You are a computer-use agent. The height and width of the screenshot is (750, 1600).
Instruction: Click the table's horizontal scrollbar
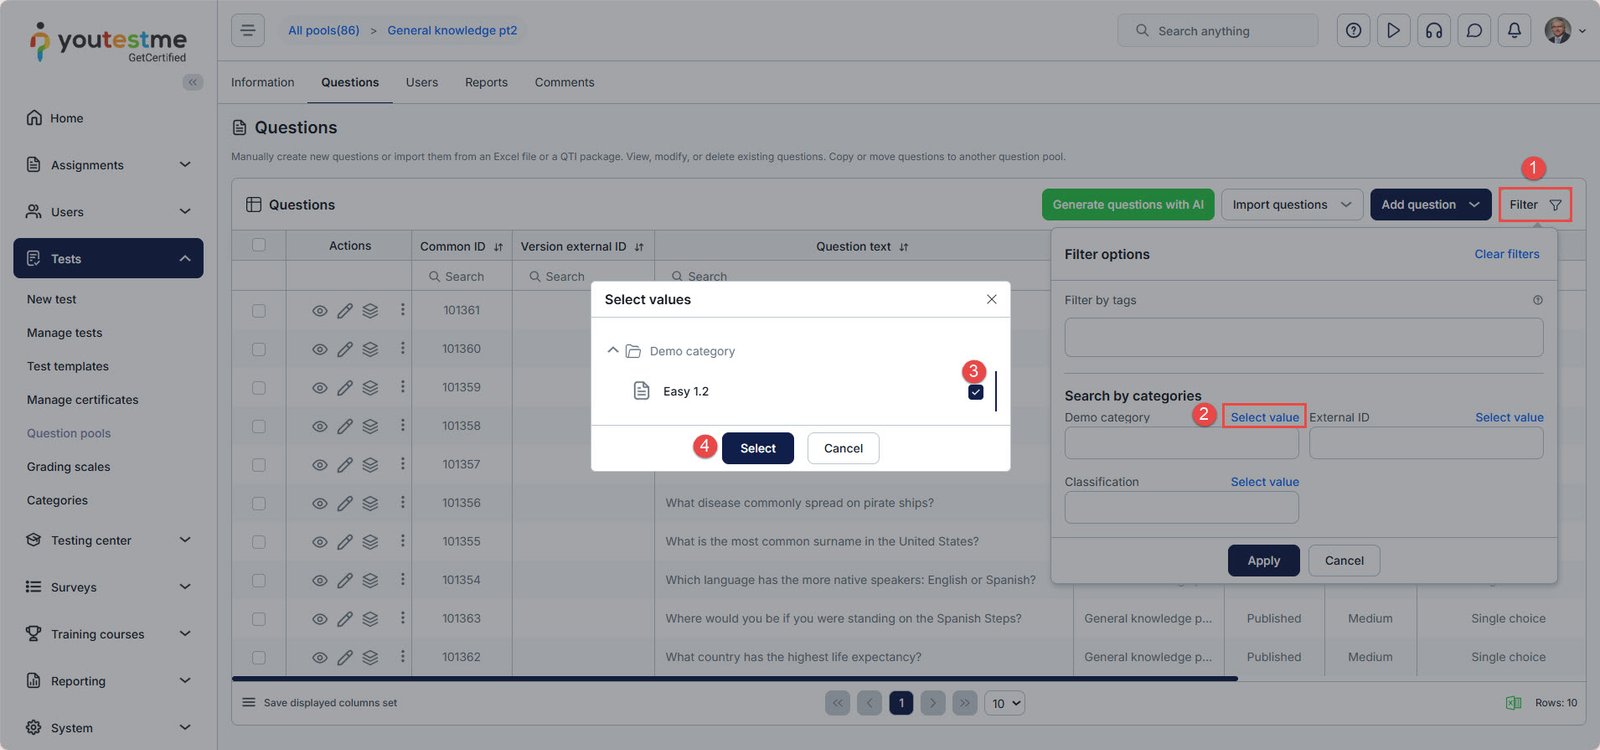[735, 679]
